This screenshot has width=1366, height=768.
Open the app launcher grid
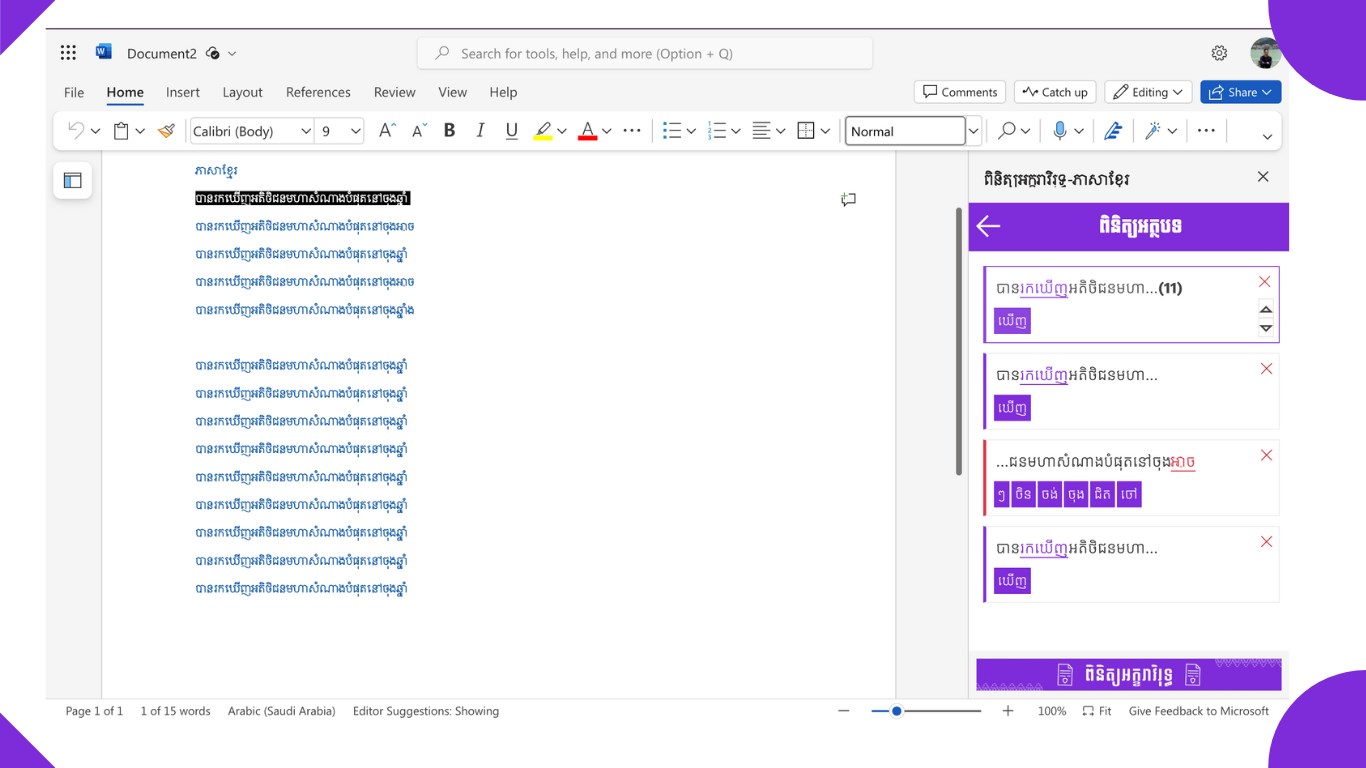68,53
